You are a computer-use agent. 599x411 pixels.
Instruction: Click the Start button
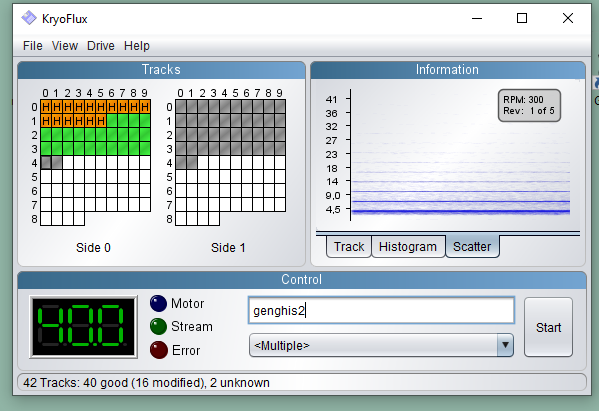(x=548, y=327)
